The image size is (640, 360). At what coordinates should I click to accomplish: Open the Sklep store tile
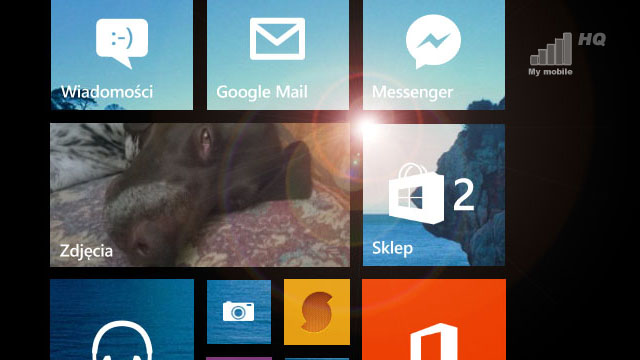[x=433, y=195]
